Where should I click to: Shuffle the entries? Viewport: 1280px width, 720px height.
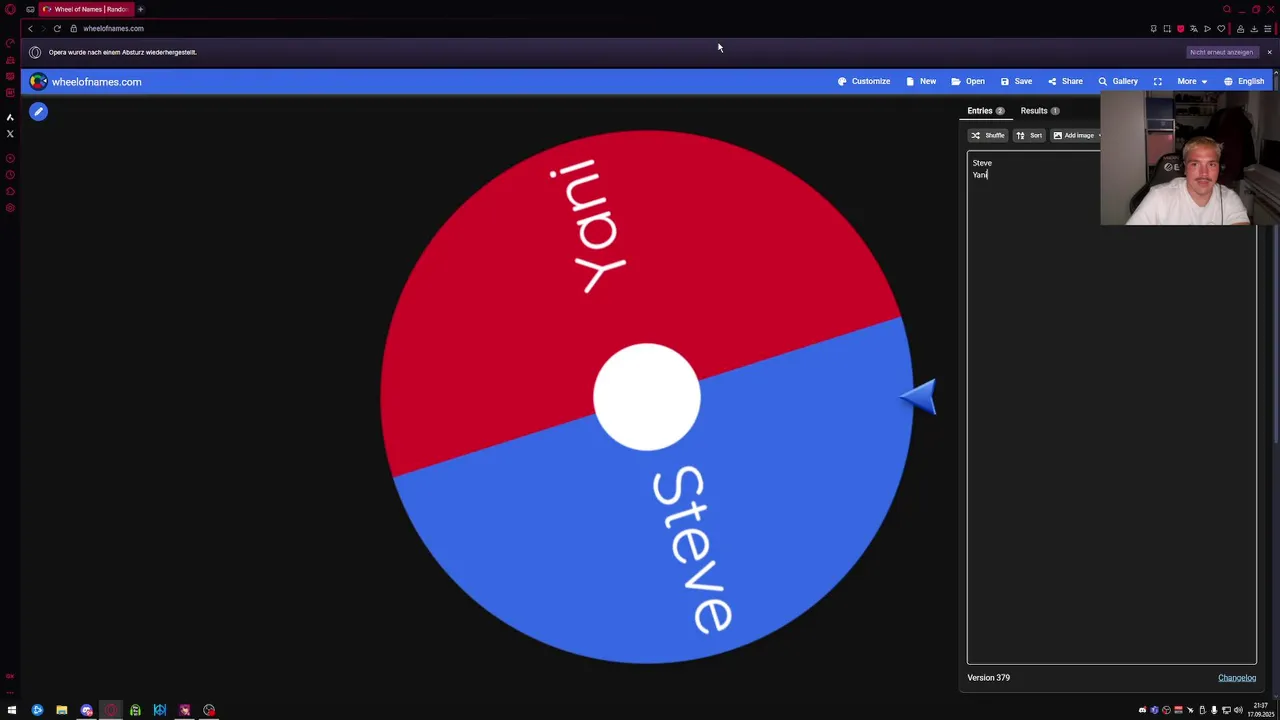tap(987, 135)
